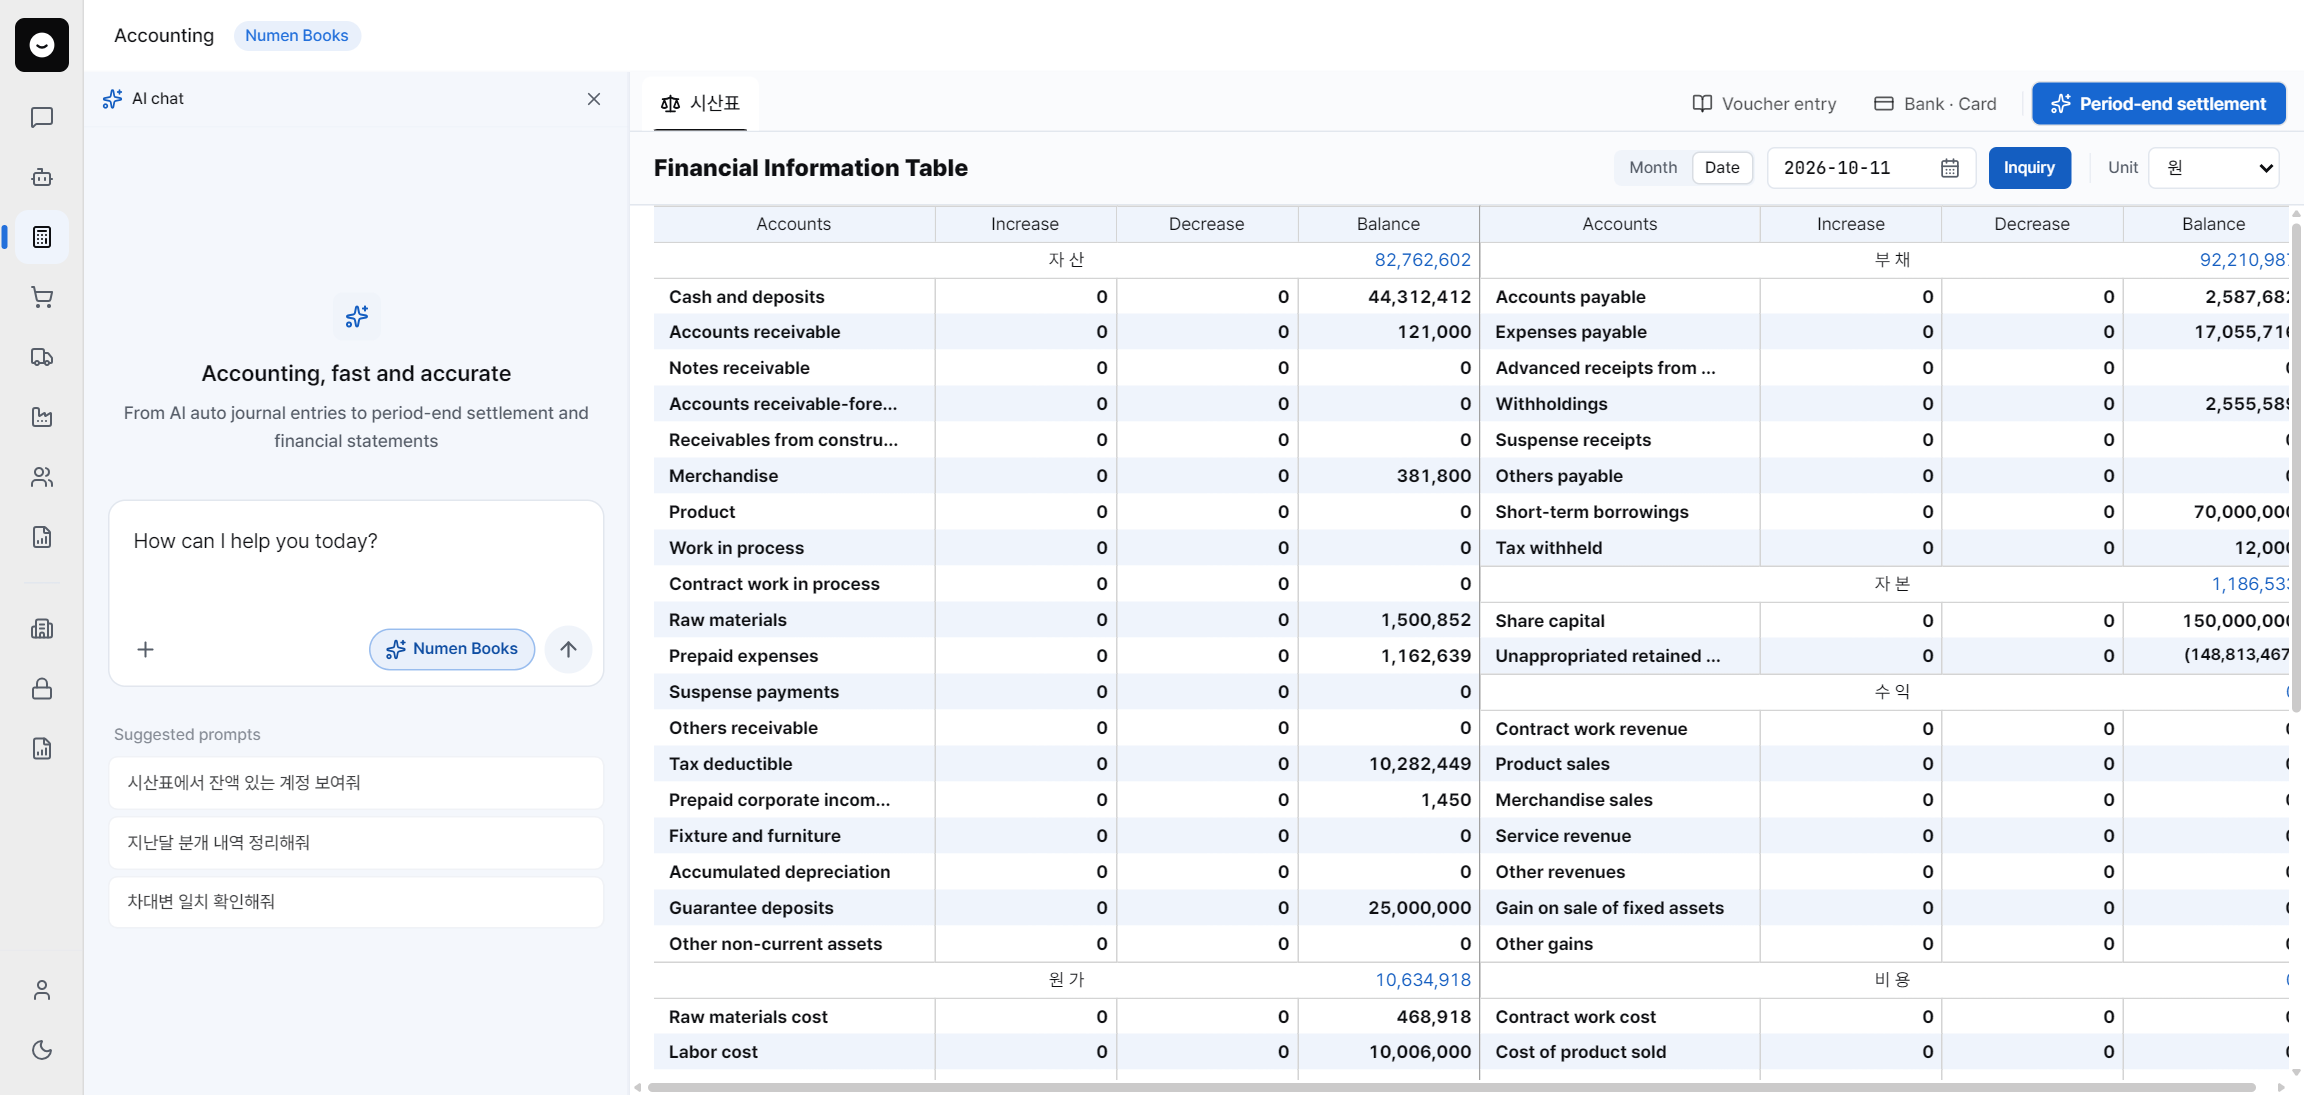
Task: Open the building sidebar icon
Action: 41,629
